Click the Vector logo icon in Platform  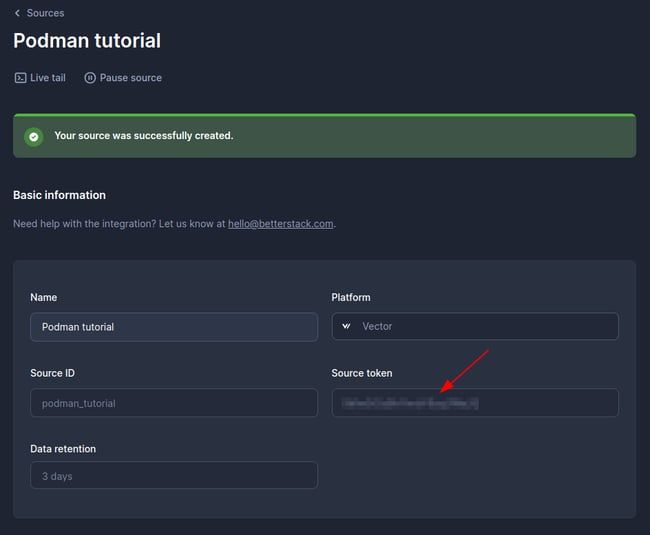pyautogui.click(x=347, y=327)
